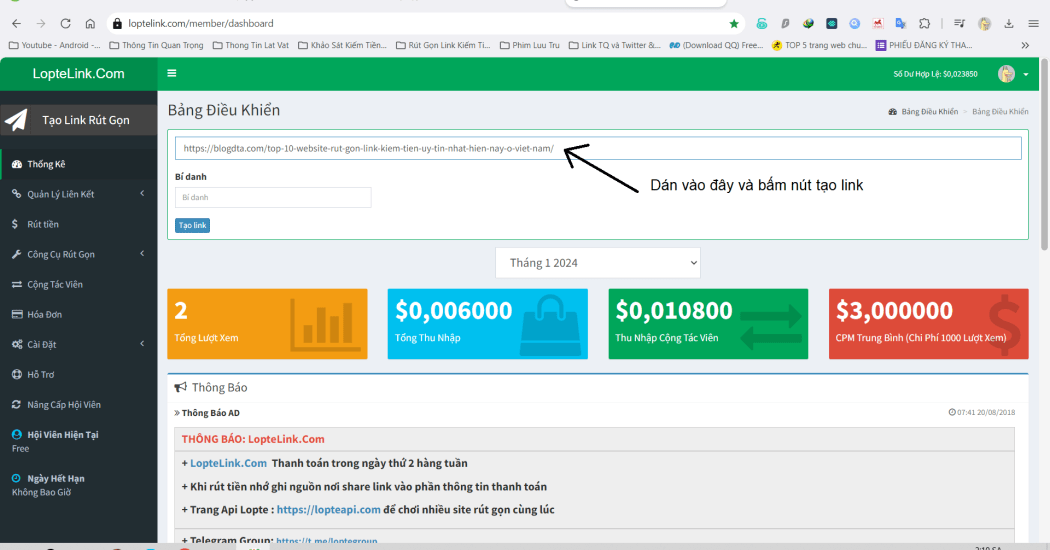1050x550 pixels.
Task: Open the browser hamburger menu
Action: click(x=1033, y=23)
